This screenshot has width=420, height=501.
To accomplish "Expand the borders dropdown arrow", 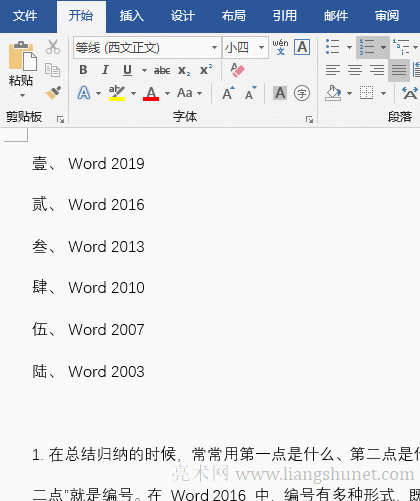I will pos(383,93).
